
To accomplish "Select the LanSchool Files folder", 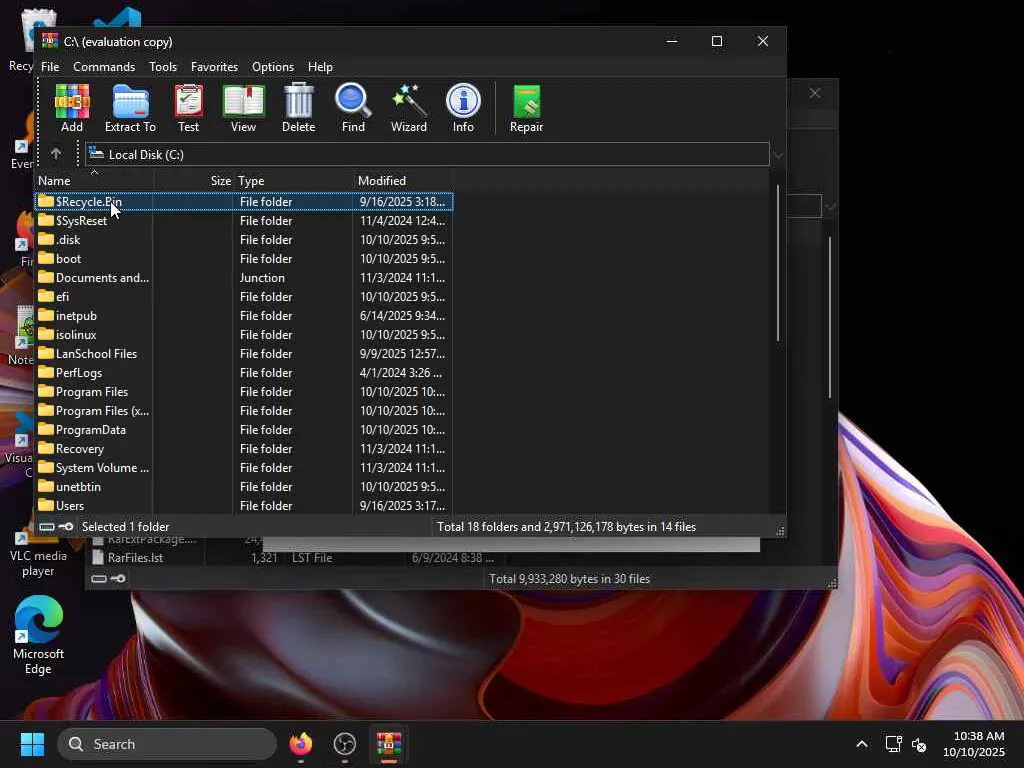I will click(96, 354).
